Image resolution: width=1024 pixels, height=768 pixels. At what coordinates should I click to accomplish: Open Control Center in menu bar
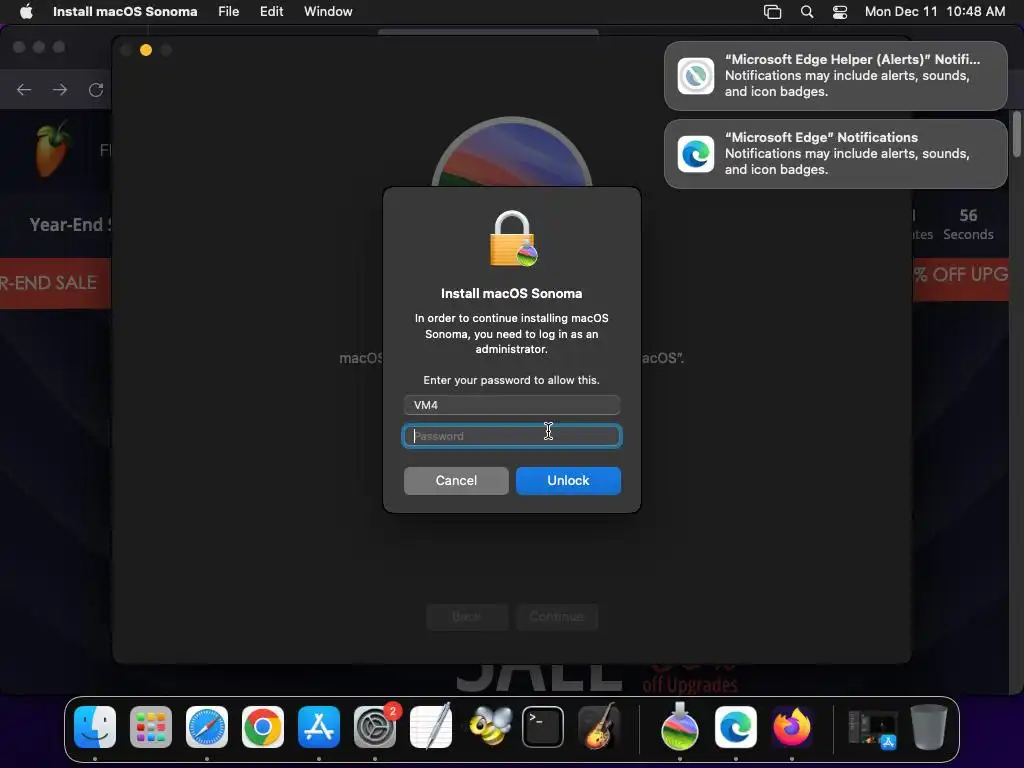pyautogui.click(x=840, y=11)
